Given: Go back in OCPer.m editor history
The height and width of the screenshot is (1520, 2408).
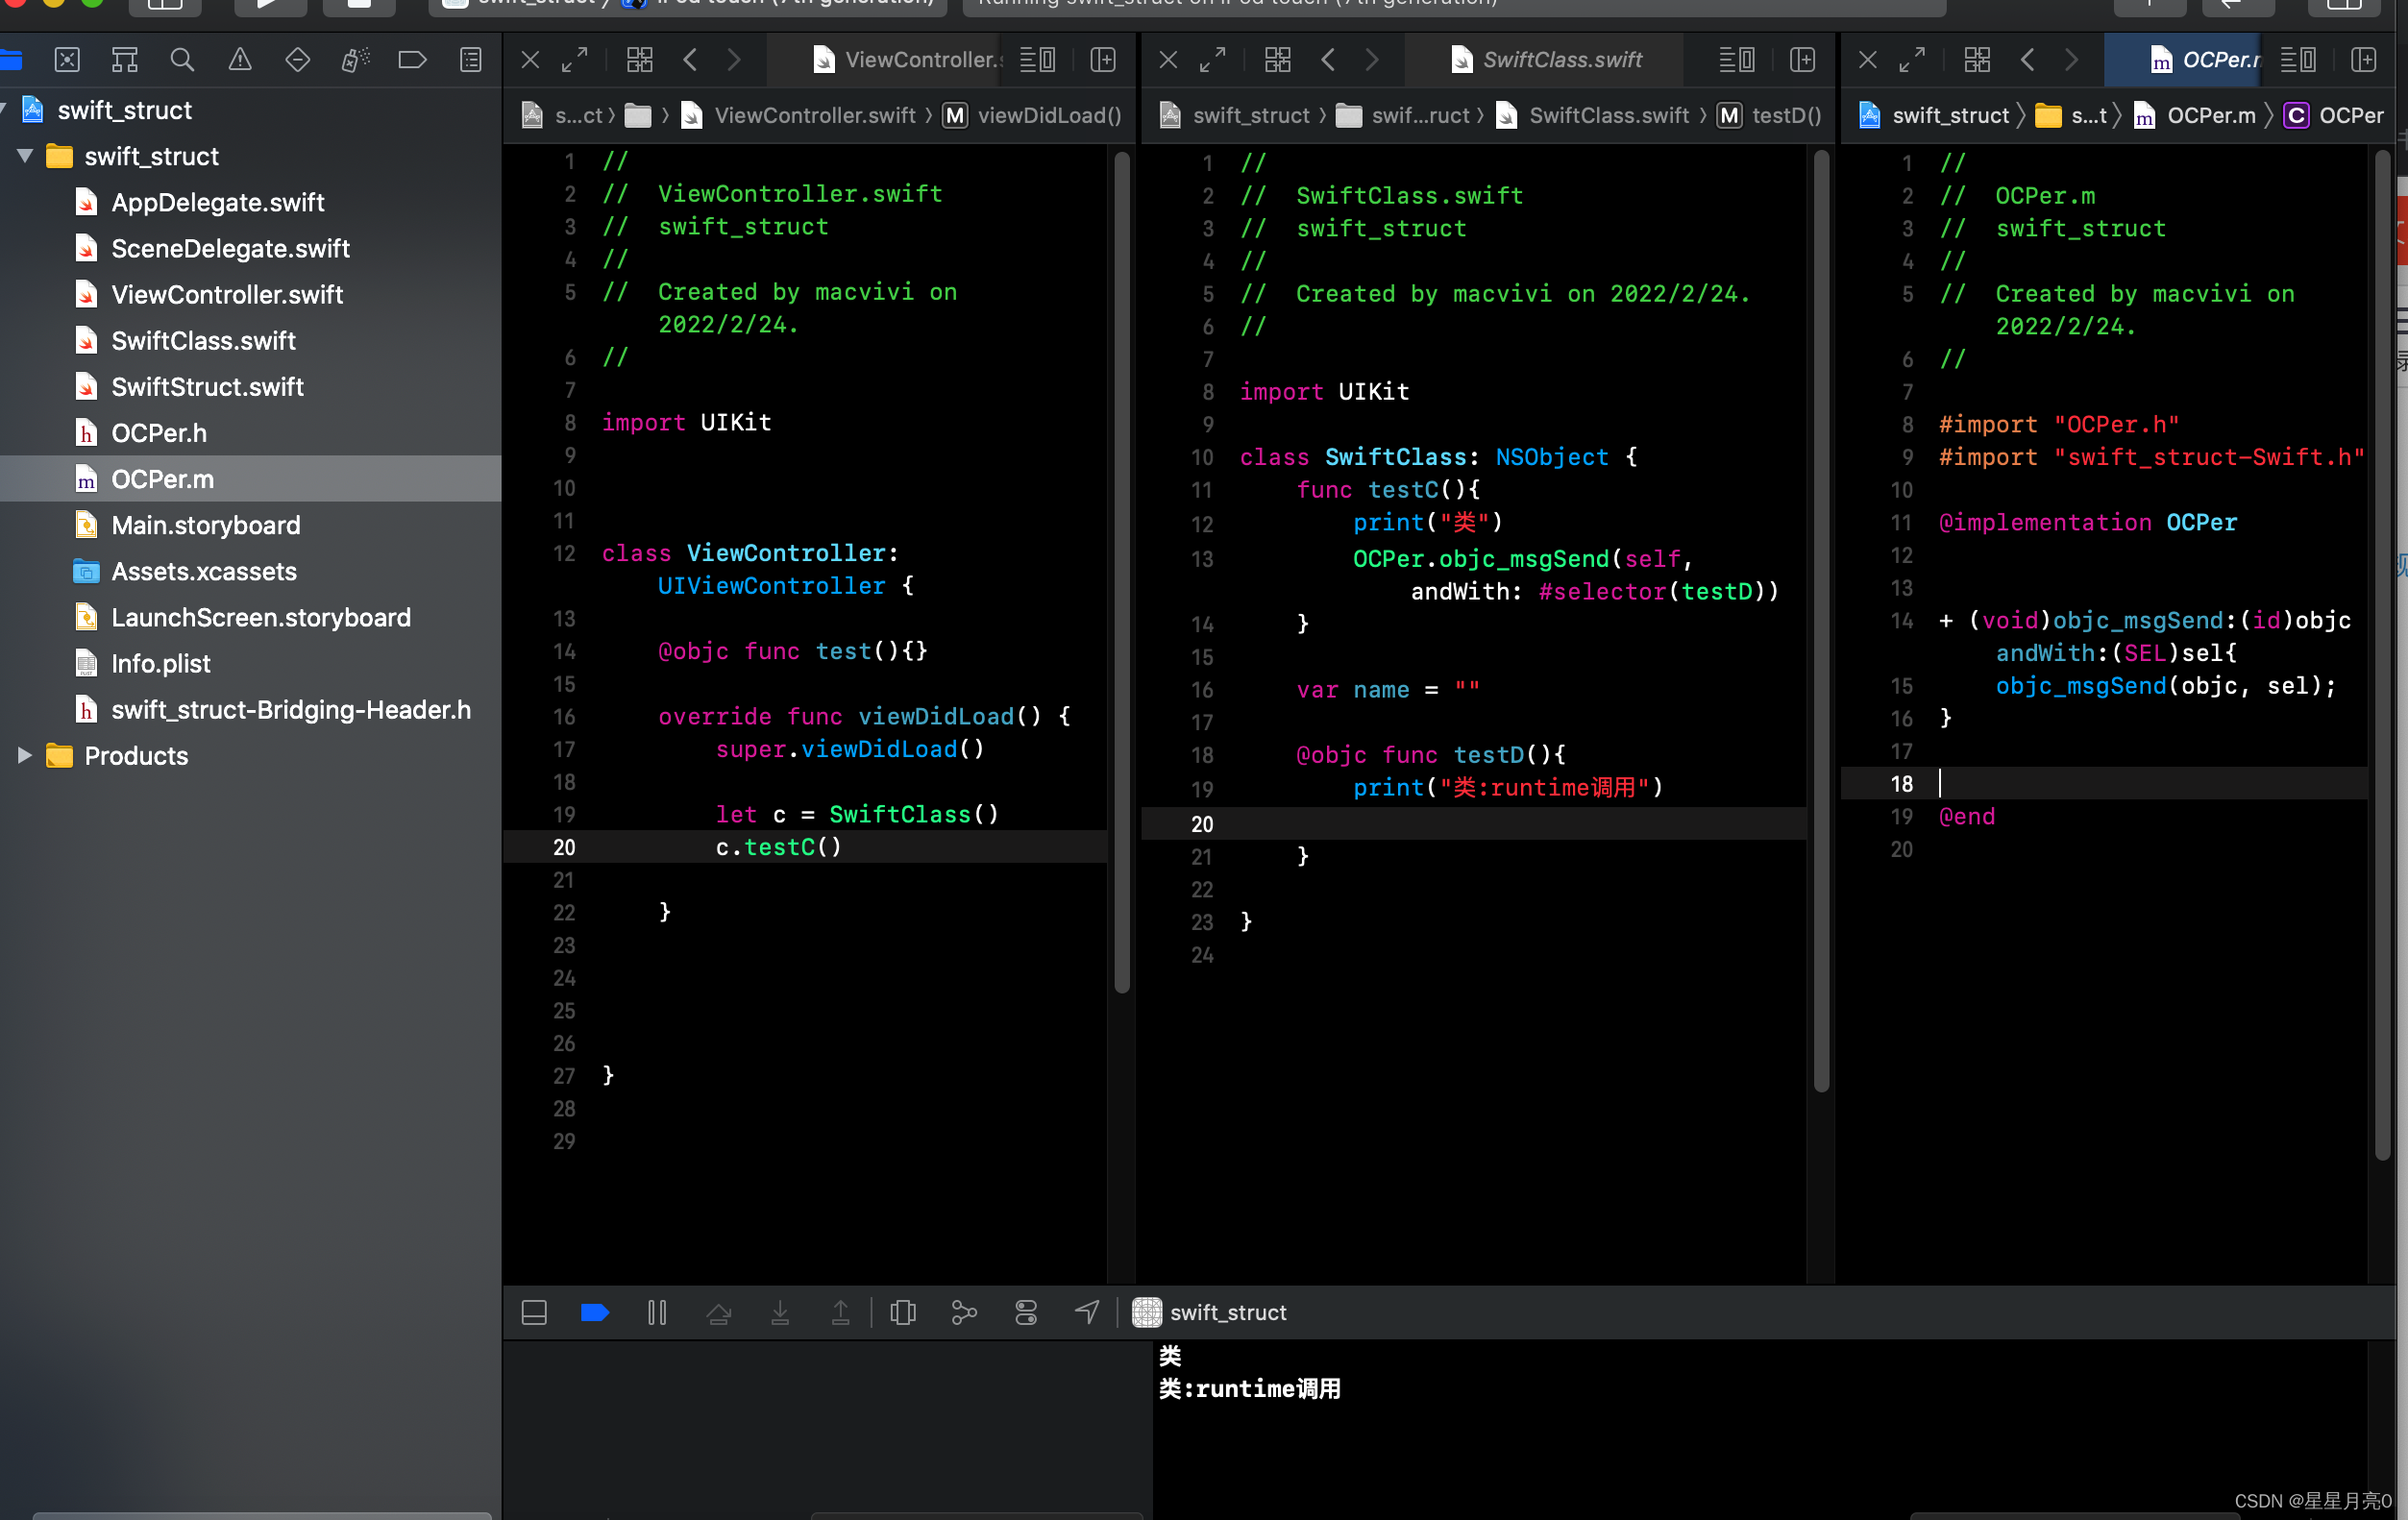Looking at the screenshot, I should 2027,60.
